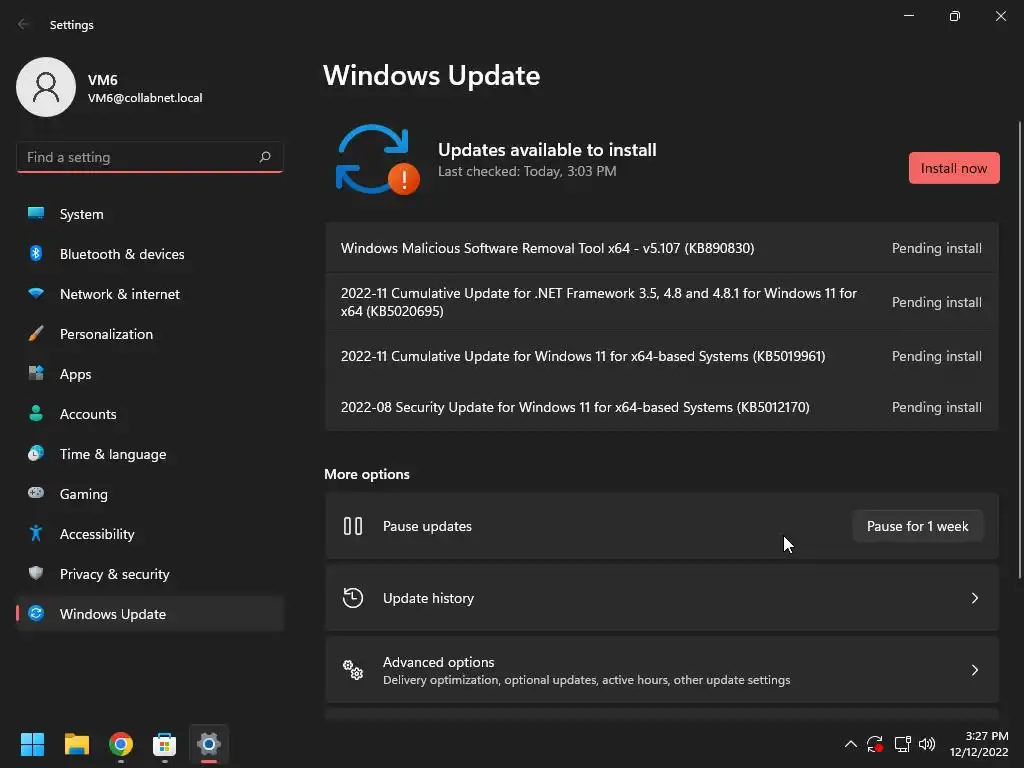Click the System monitor icon in sidebar

click(36, 214)
